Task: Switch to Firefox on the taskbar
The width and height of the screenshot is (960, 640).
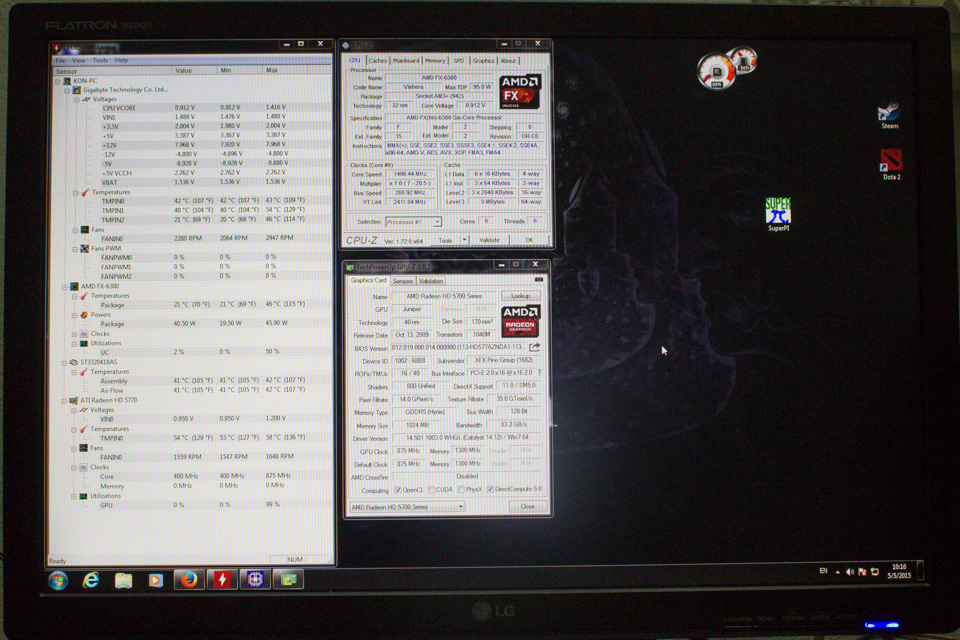Action: [189, 579]
